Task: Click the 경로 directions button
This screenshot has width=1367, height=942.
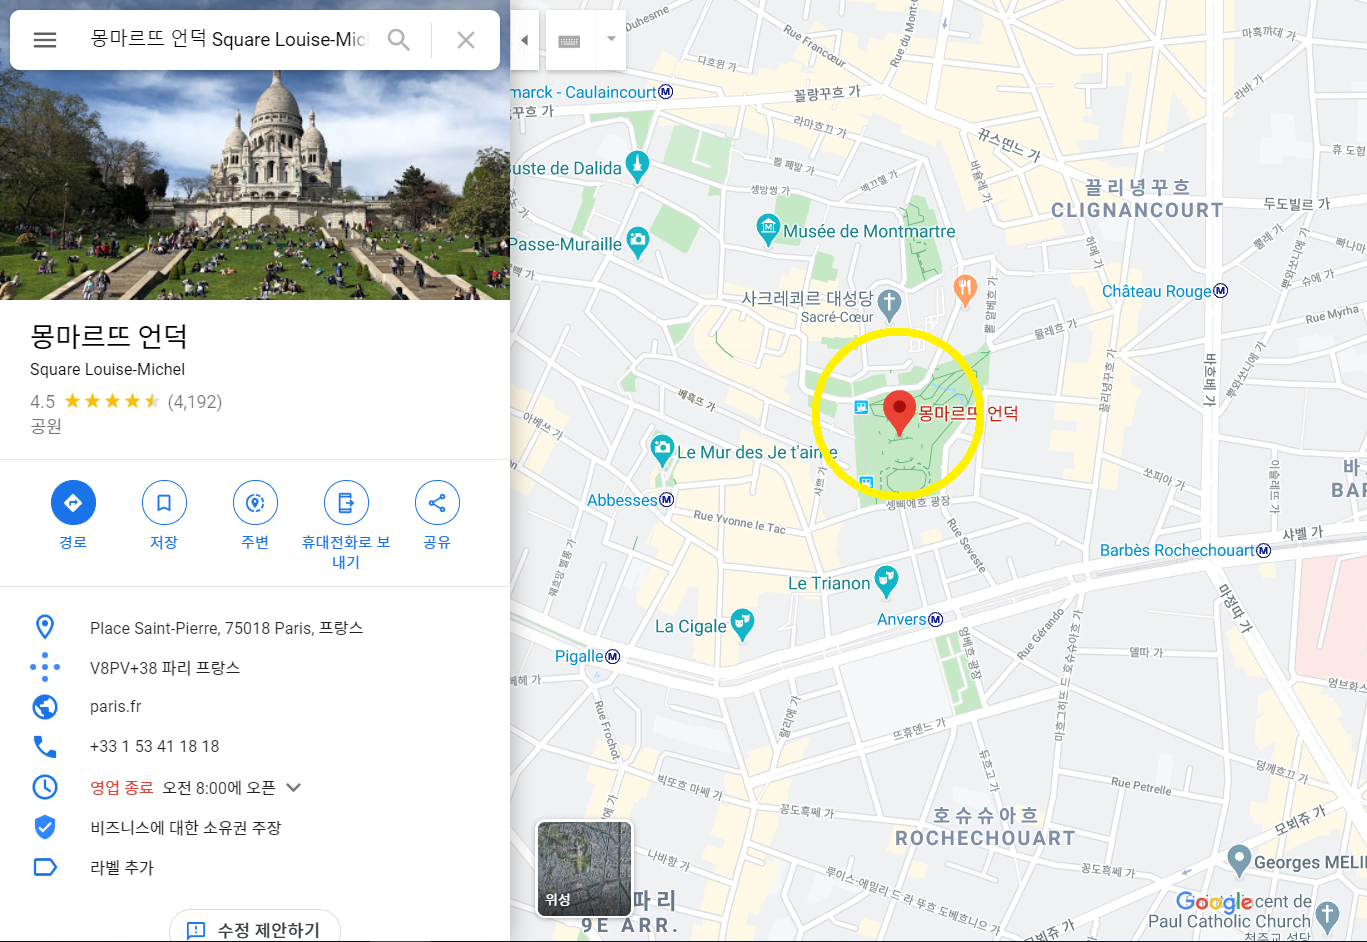Action: point(73,503)
